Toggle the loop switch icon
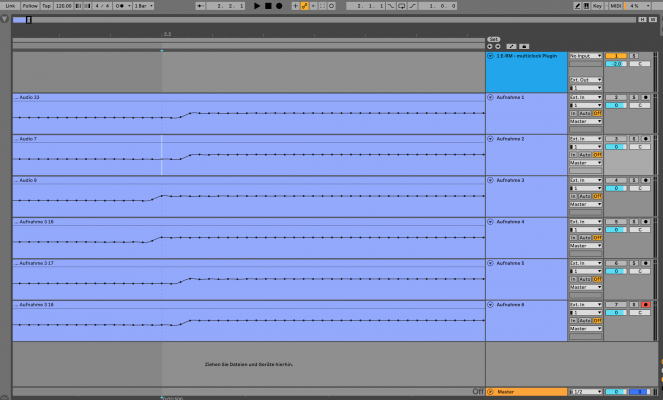Viewport: 663px width, 400px height. [401, 6]
